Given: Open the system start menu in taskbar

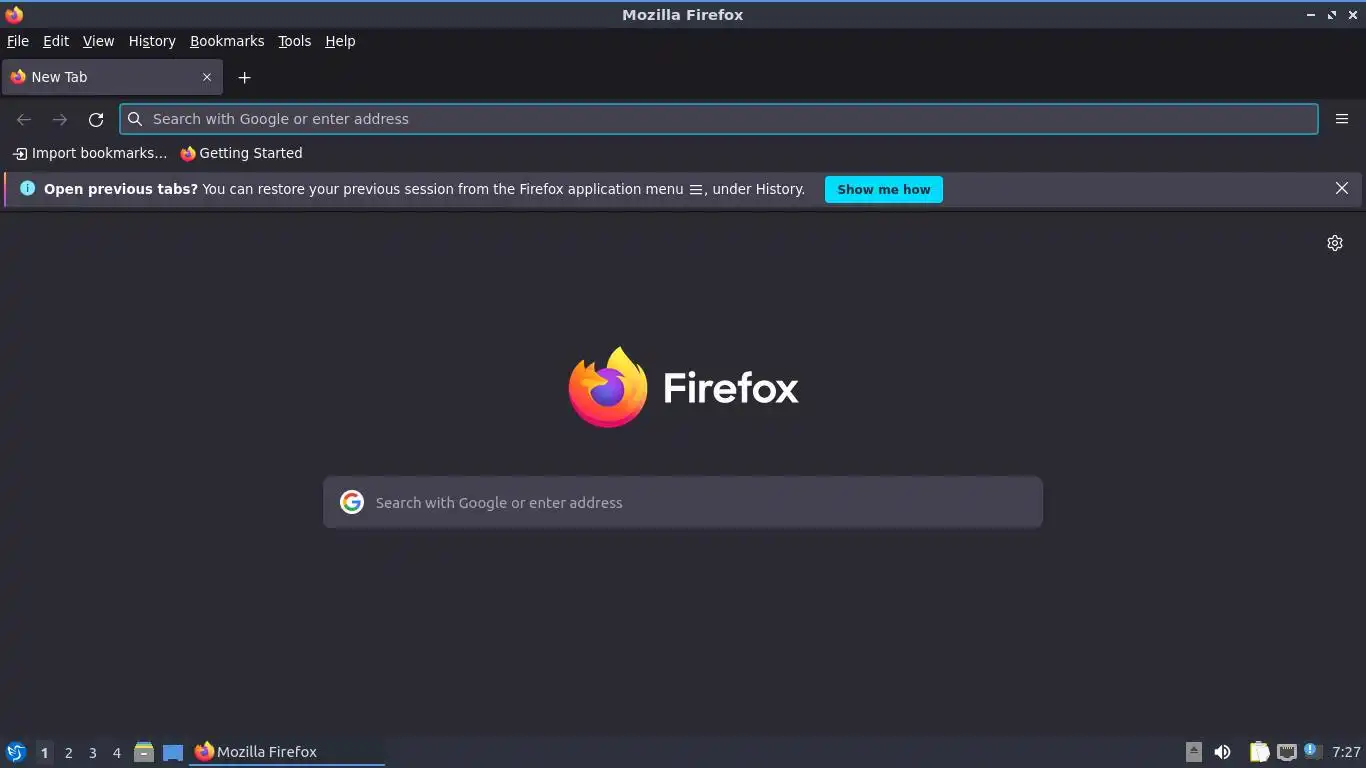Looking at the screenshot, I should pyautogui.click(x=16, y=752).
